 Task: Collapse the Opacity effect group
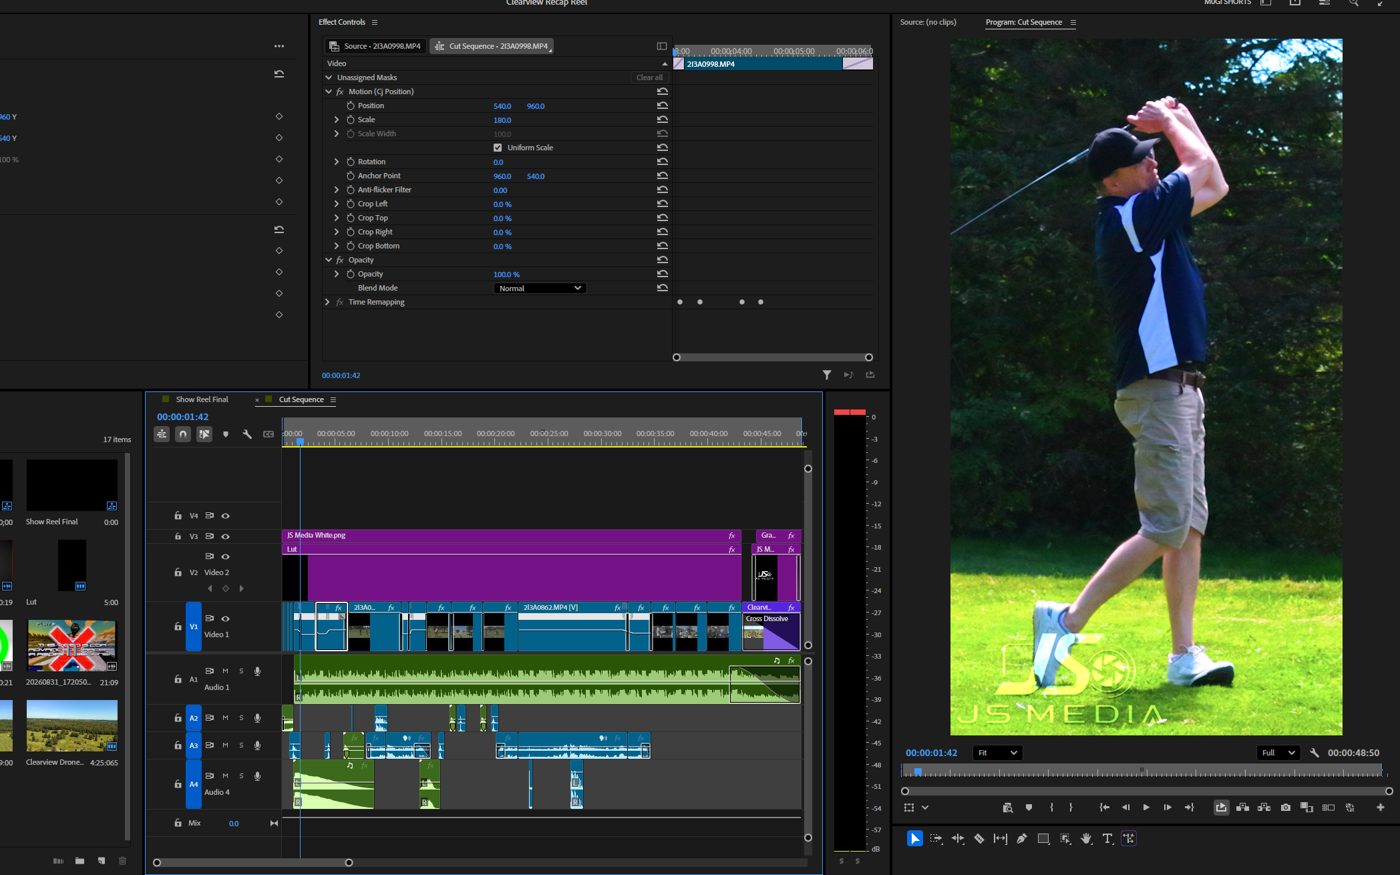click(x=328, y=259)
